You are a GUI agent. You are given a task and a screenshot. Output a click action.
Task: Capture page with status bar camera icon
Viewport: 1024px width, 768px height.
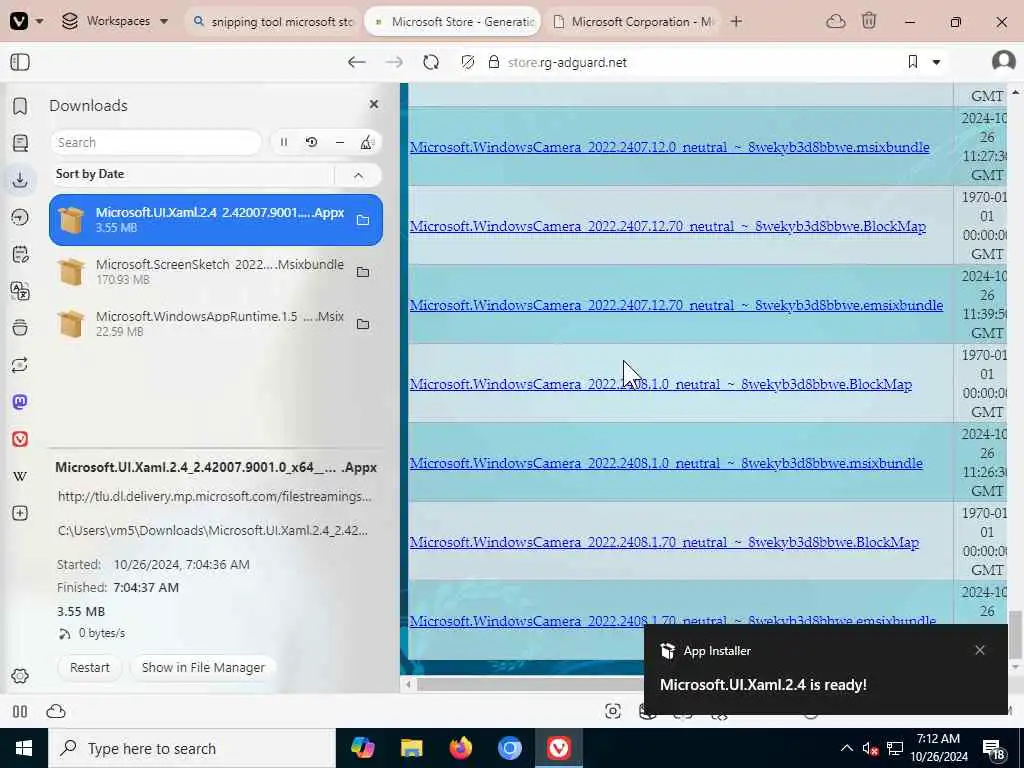click(x=613, y=711)
